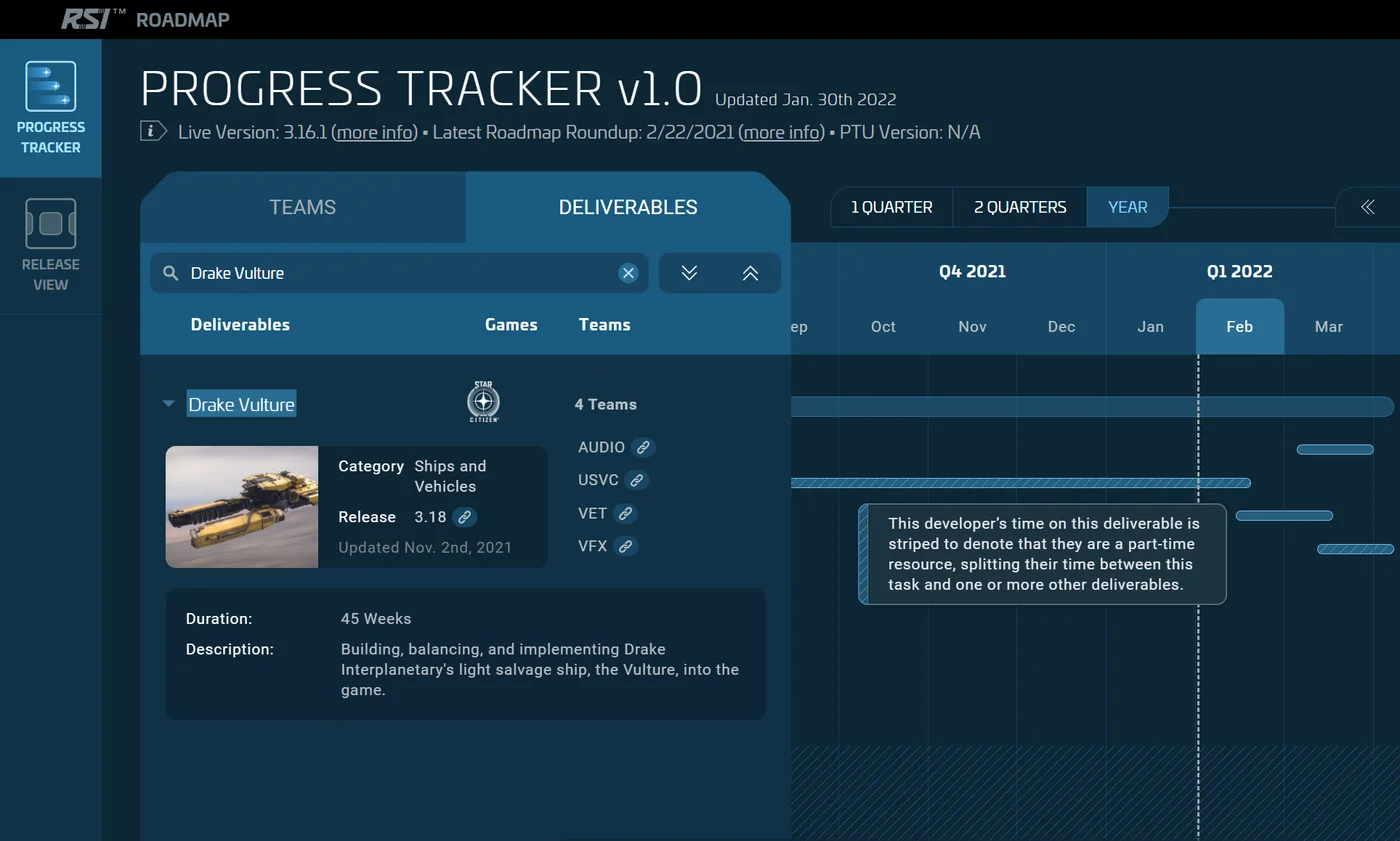Click the Deliverables column header
1400x841 pixels.
(x=240, y=324)
